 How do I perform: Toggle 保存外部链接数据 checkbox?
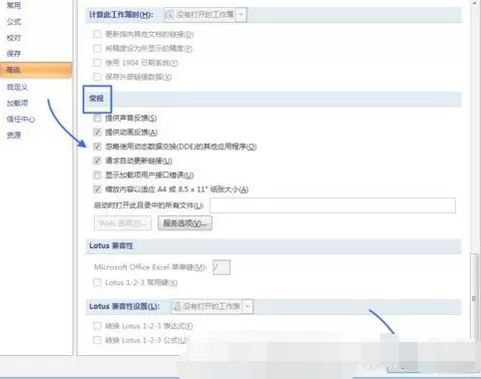click(x=97, y=77)
